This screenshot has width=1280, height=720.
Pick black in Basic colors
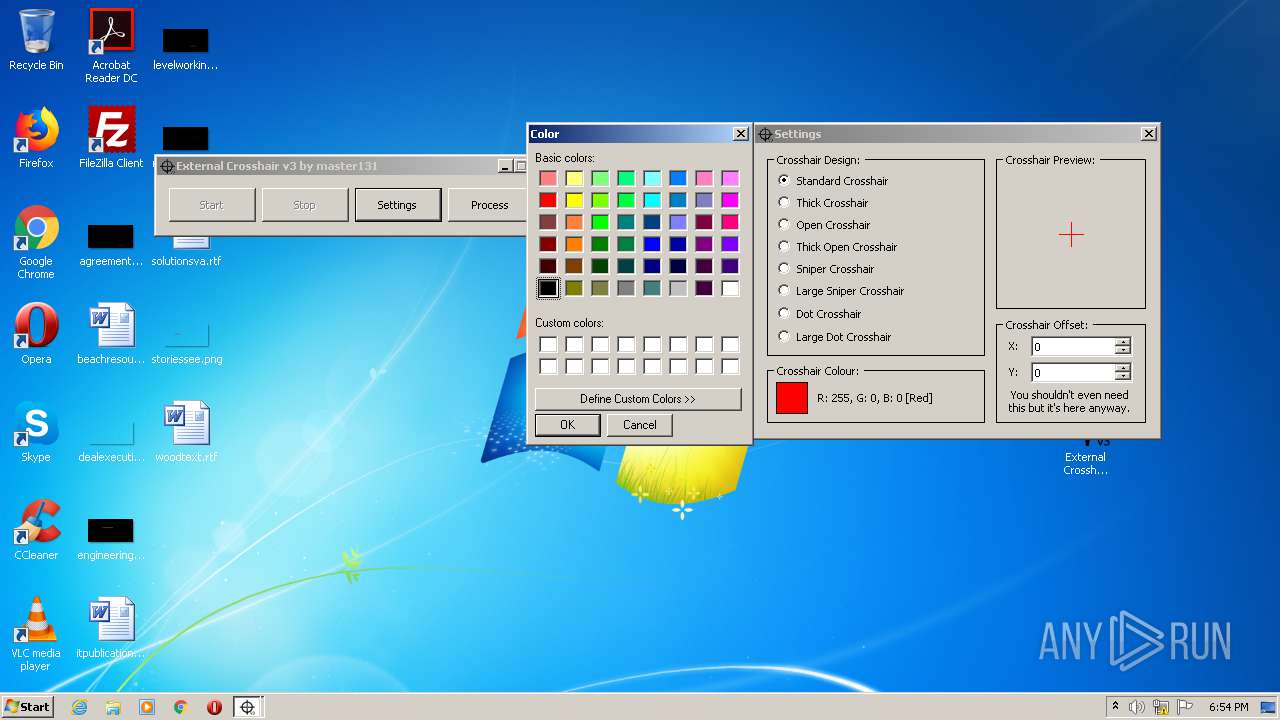(x=548, y=288)
